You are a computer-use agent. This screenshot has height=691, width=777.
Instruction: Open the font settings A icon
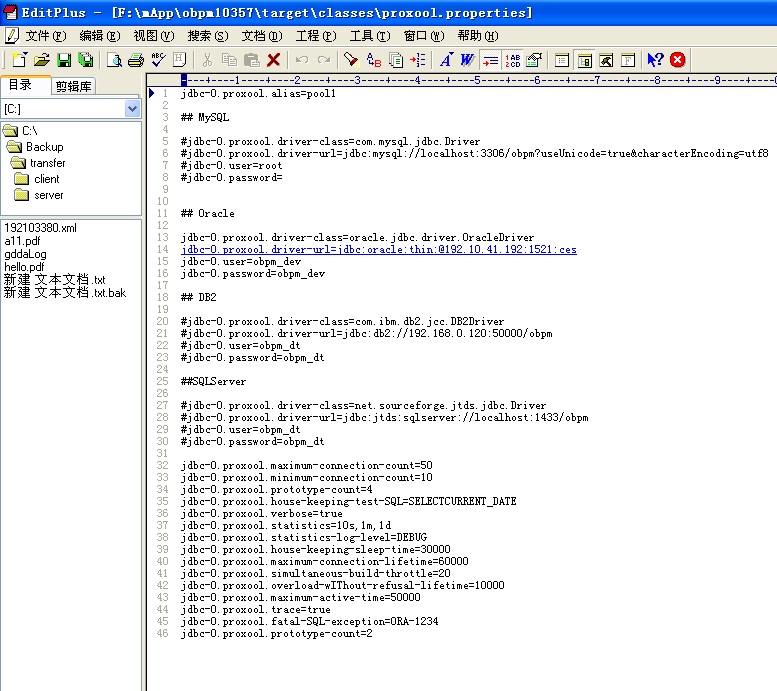446,60
